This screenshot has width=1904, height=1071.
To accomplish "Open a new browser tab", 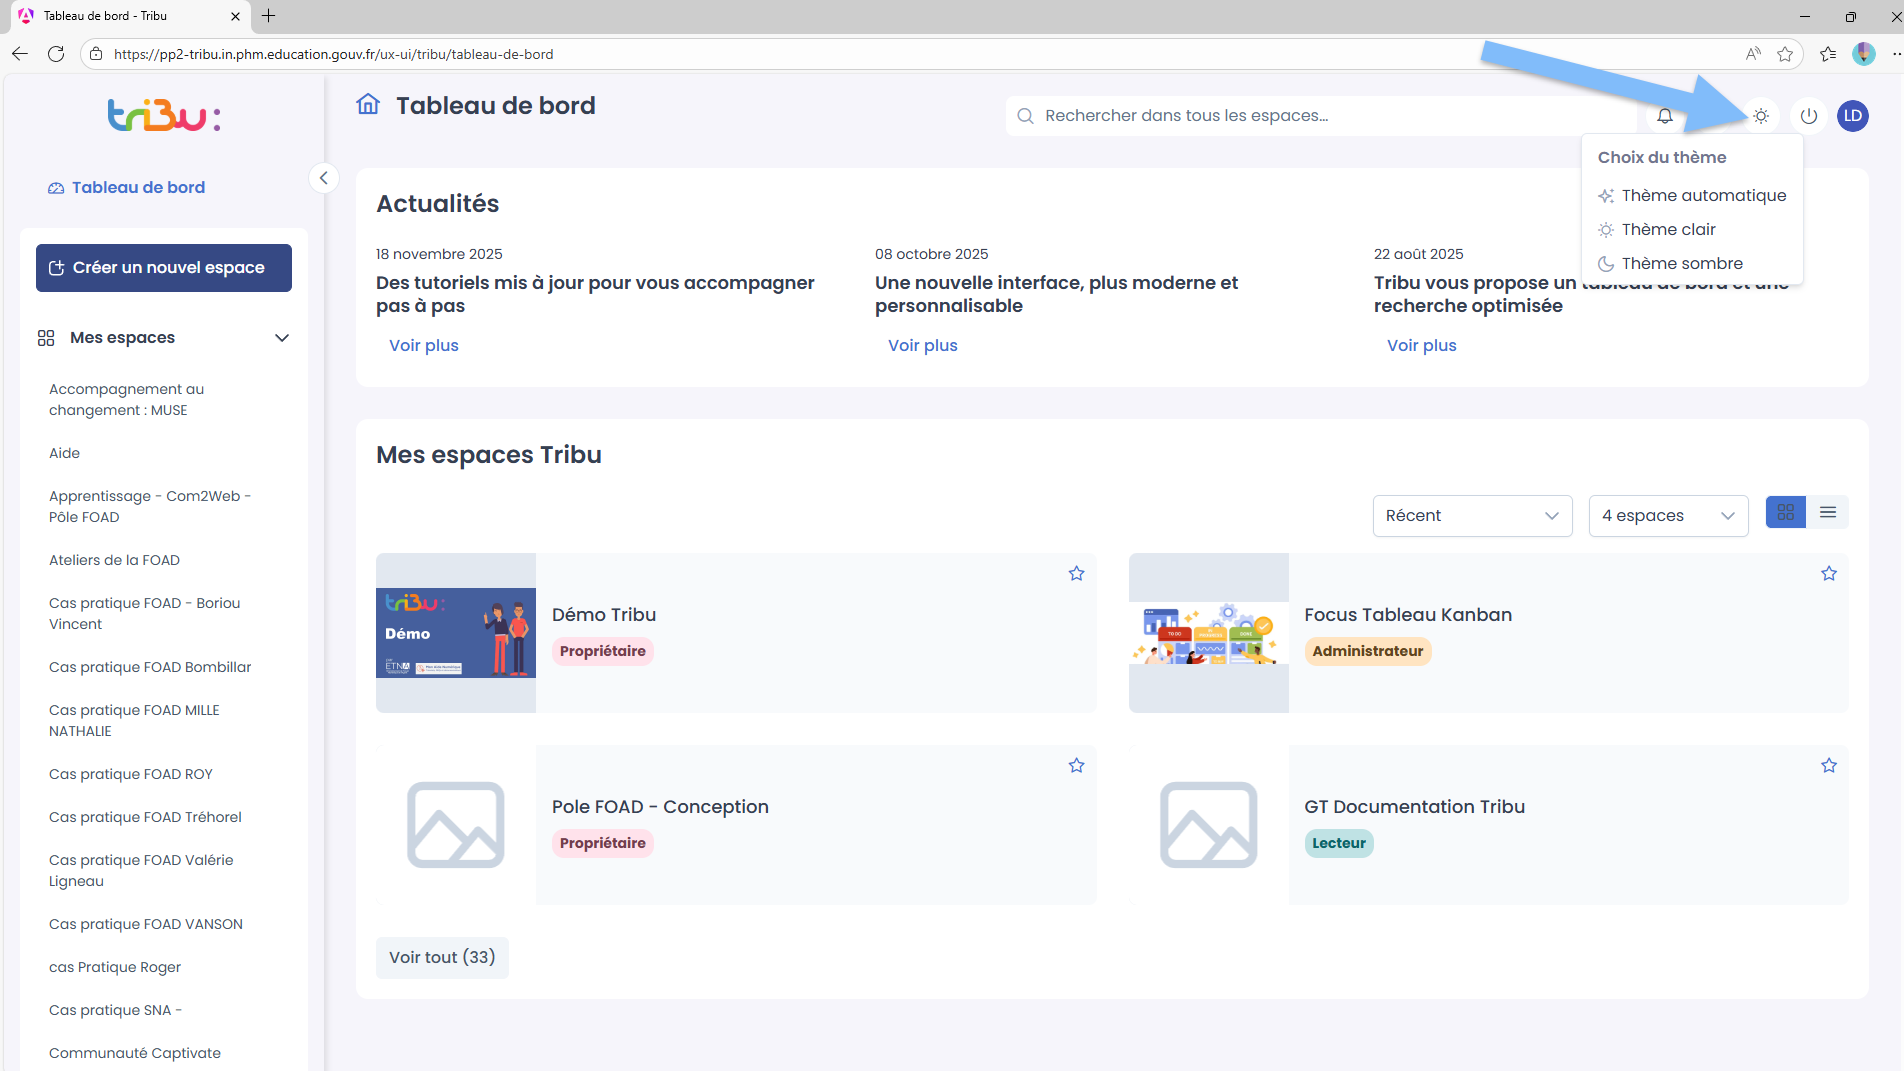I will pyautogui.click(x=269, y=16).
